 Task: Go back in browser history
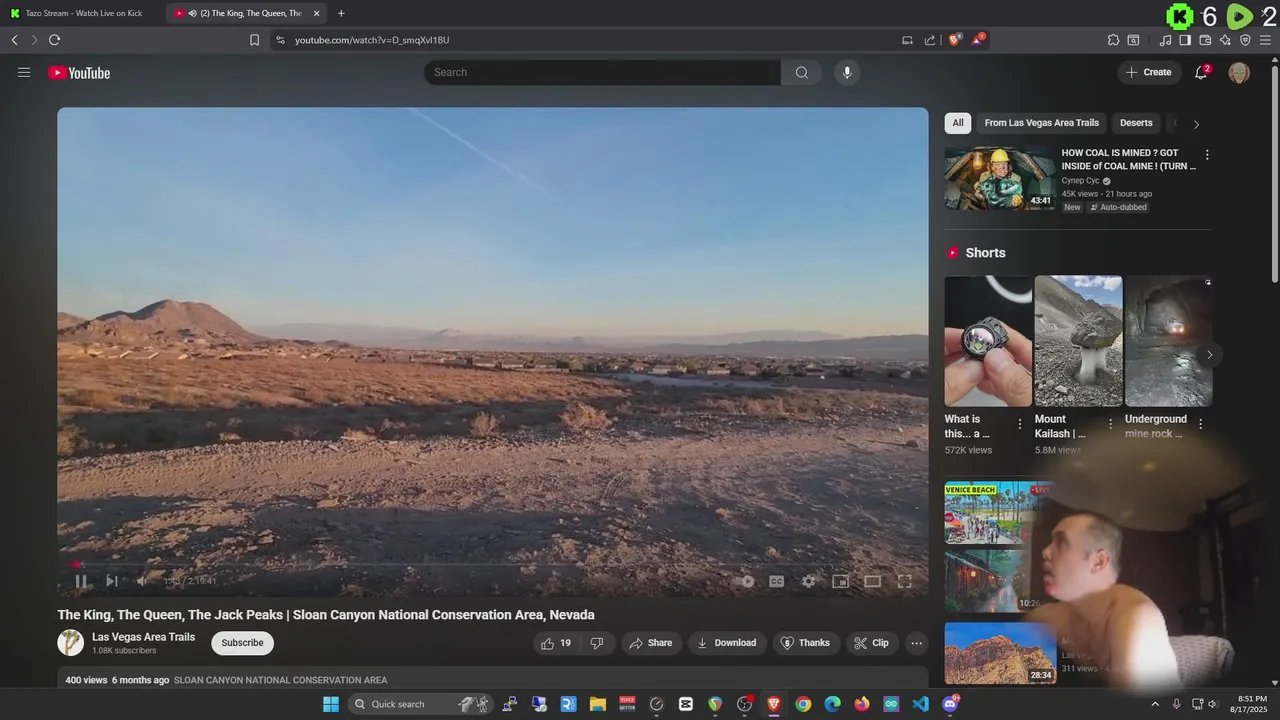(x=14, y=40)
